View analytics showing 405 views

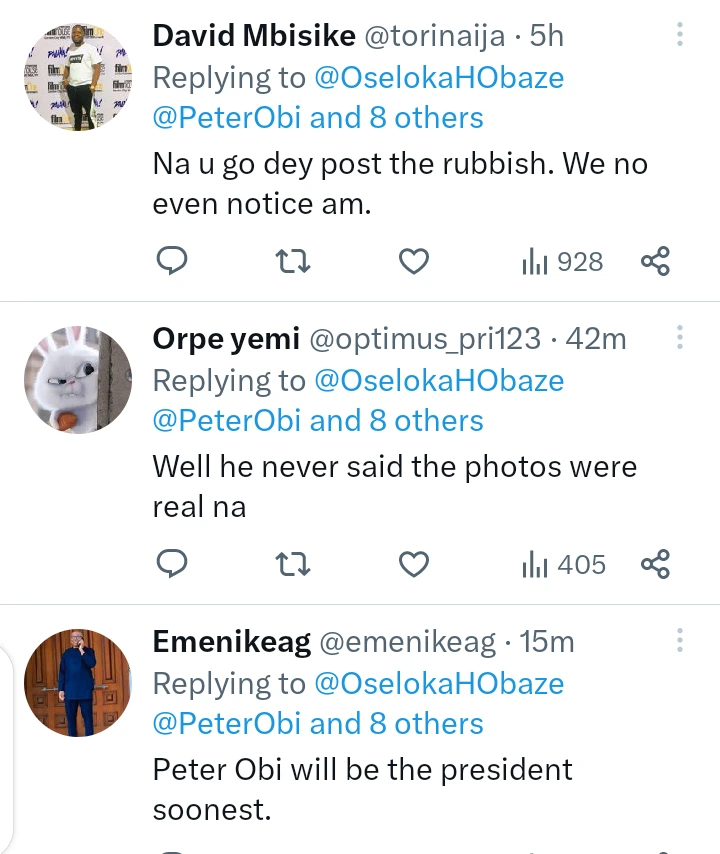(563, 565)
